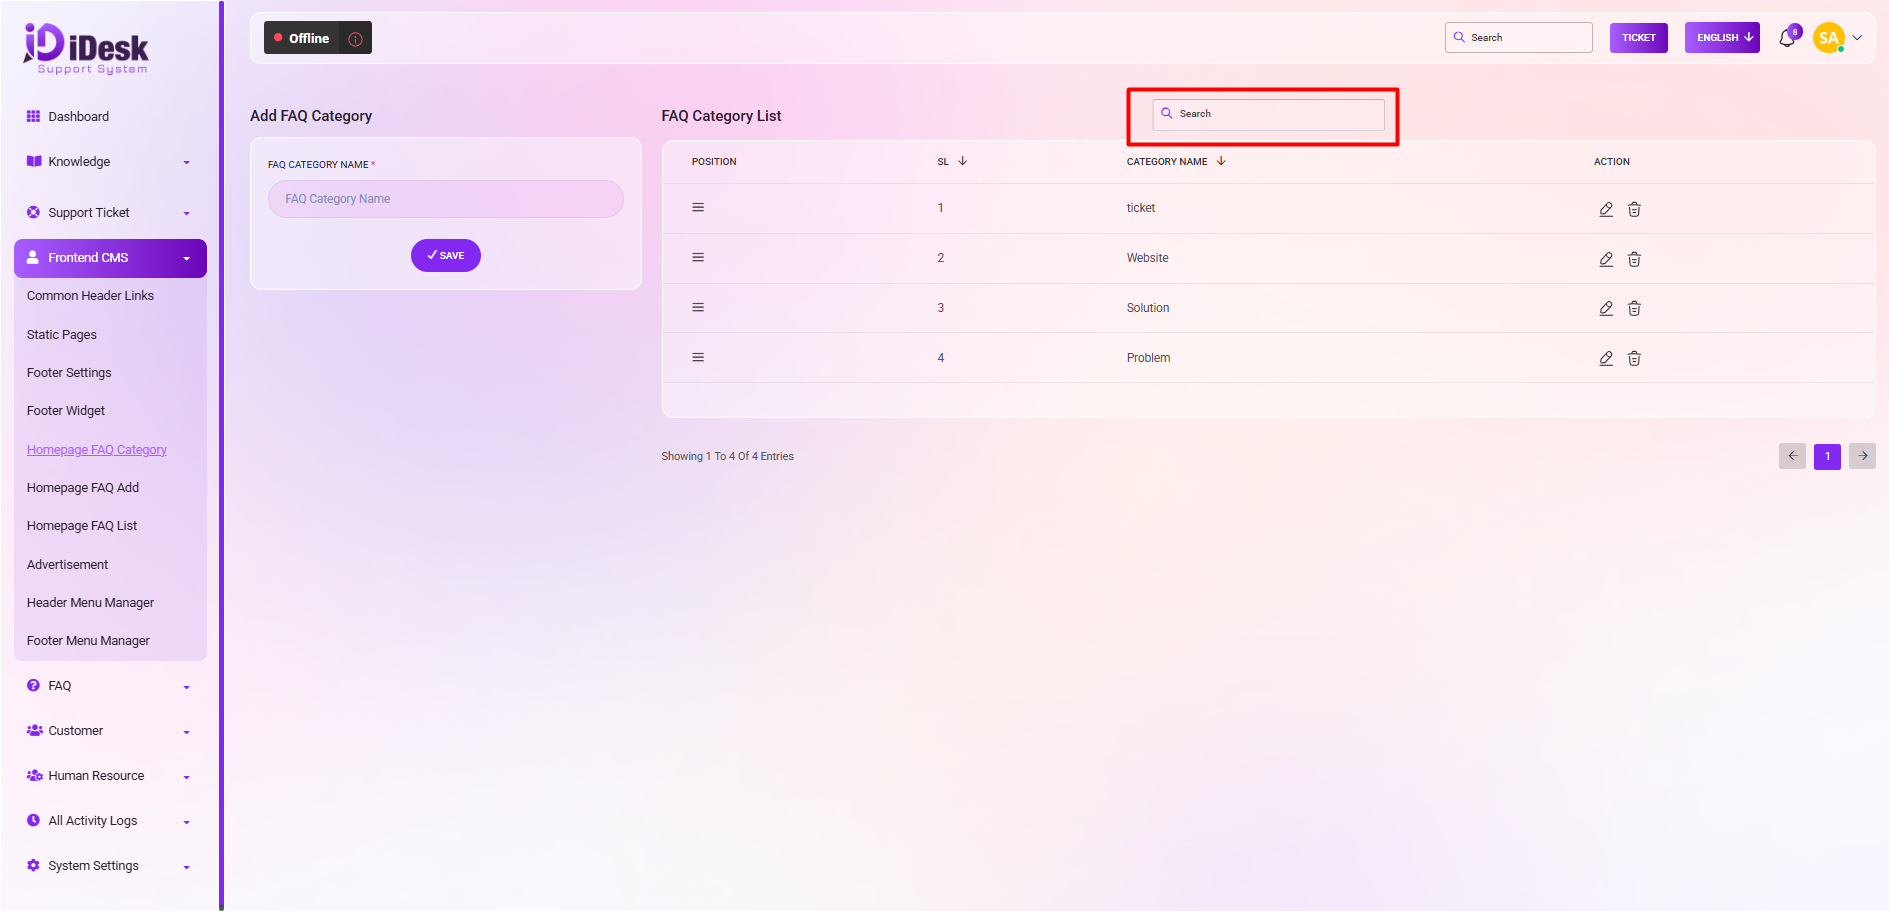1889x911 pixels.
Task: Click drag handle for ticket row
Action: [x=698, y=208]
